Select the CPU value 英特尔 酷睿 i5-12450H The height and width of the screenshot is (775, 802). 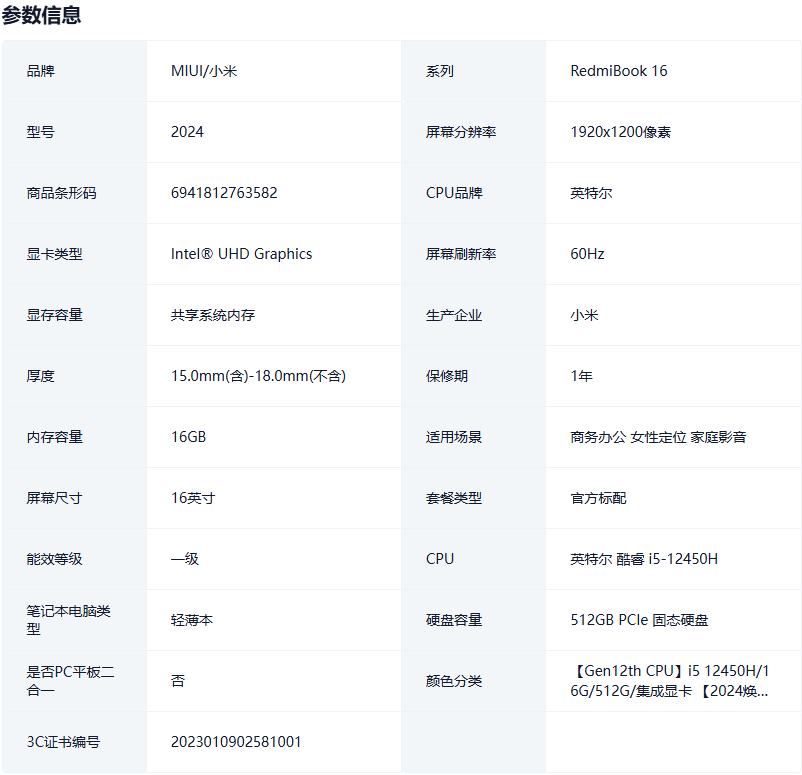pyautogui.click(x=643, y=559)
